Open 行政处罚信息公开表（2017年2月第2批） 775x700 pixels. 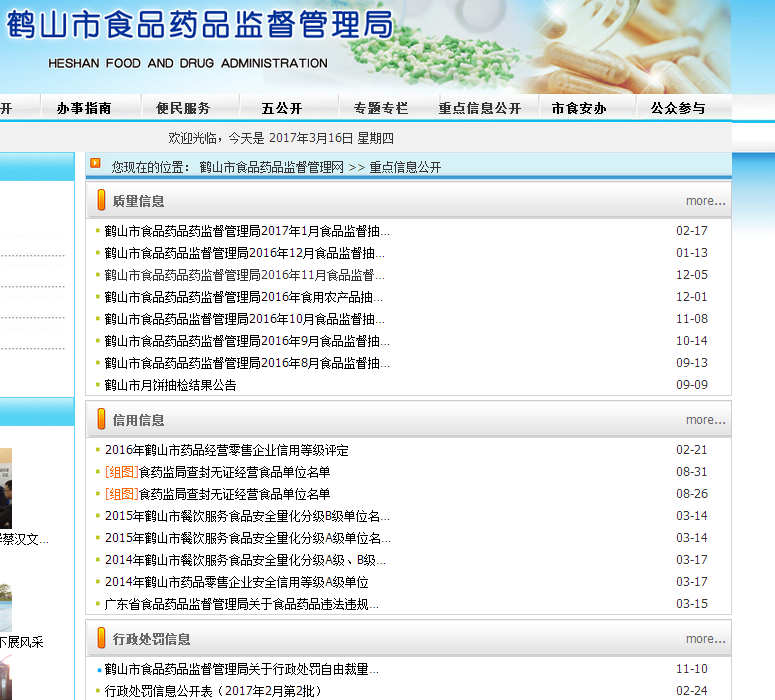point(213,691)
